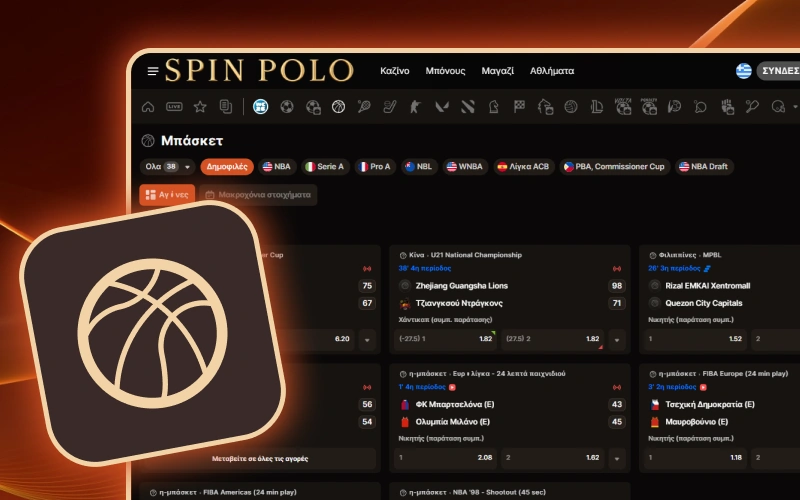Select the Δημοφιλές filter chip
800x500 pixels.
227,166
